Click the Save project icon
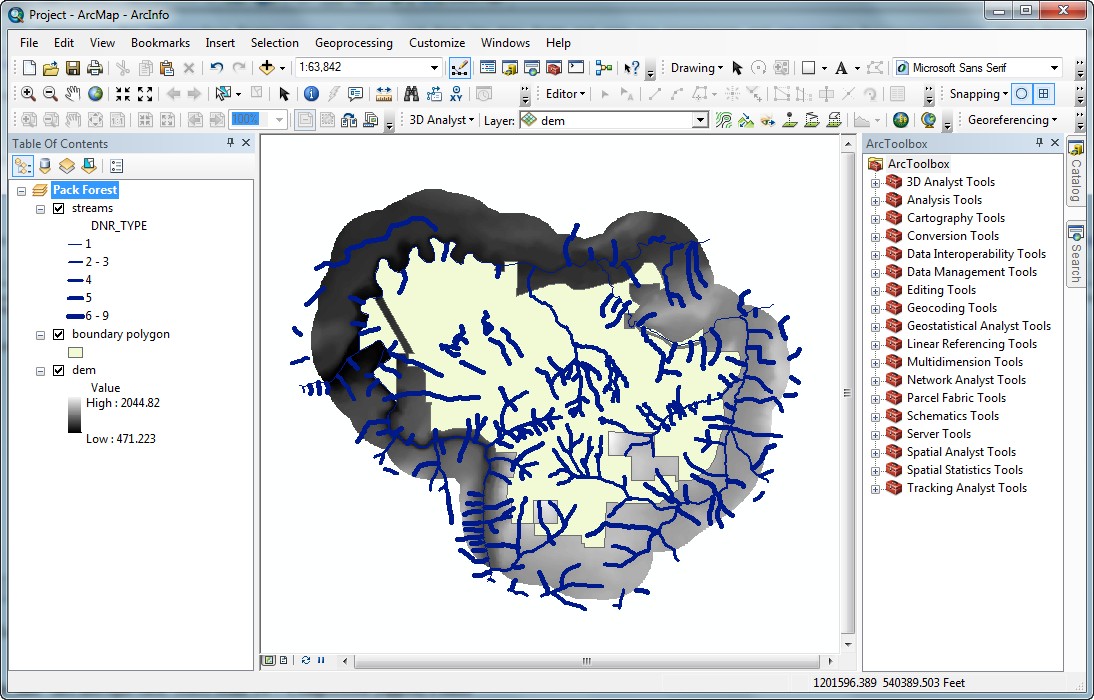Screen dimensions: 1094x700 73,68
